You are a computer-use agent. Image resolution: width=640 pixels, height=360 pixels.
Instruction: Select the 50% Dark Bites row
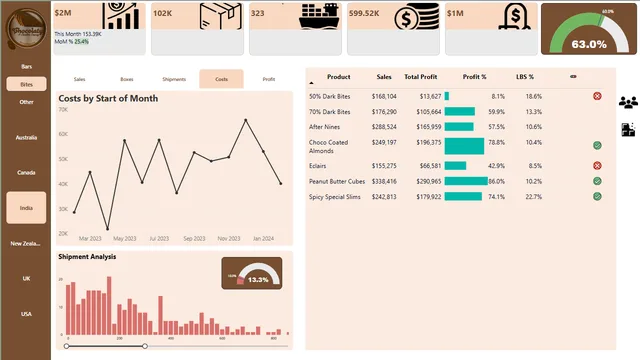click(456, 96)
